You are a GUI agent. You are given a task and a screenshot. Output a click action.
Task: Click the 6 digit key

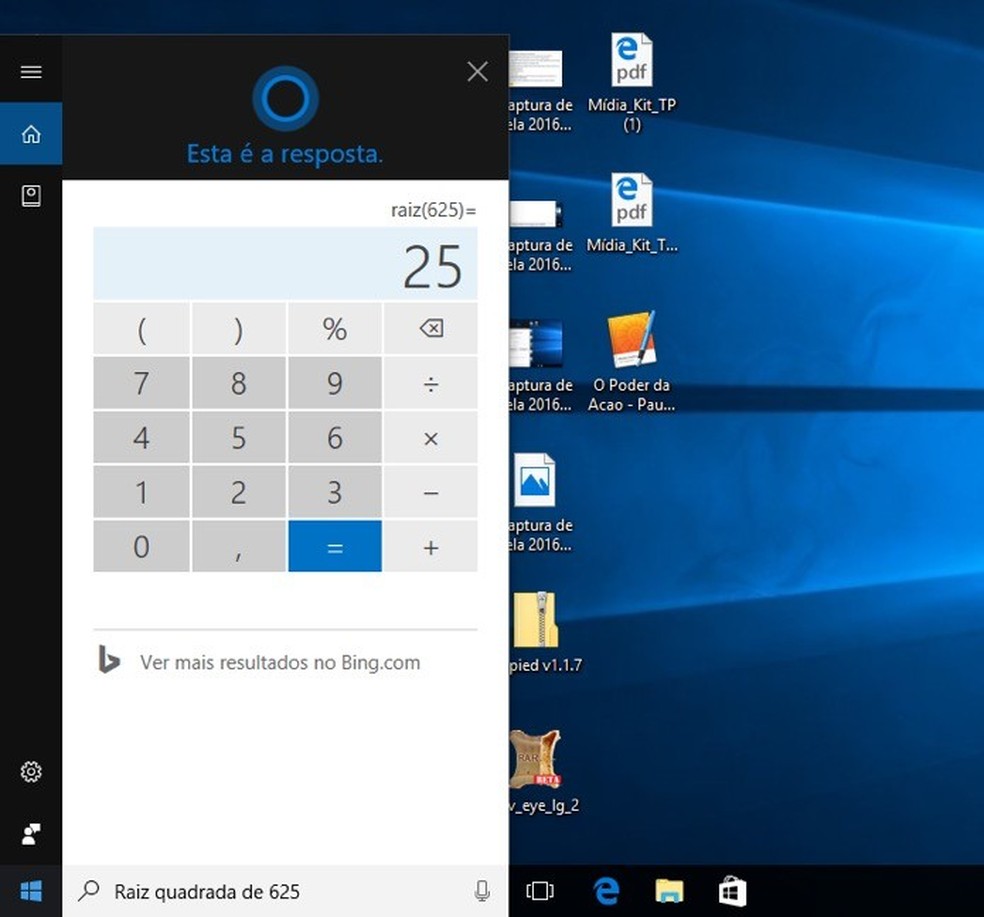click(x=334, y=437)
